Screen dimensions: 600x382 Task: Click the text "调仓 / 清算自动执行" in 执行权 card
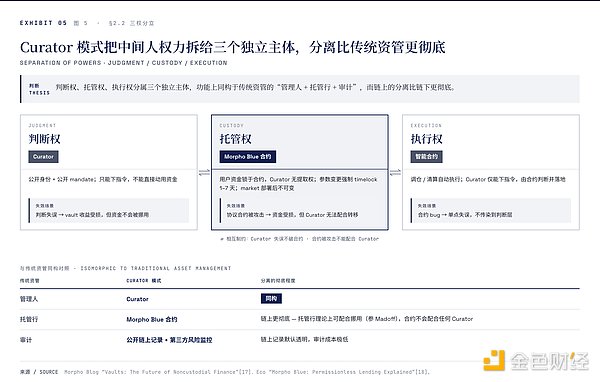(488, 179)
